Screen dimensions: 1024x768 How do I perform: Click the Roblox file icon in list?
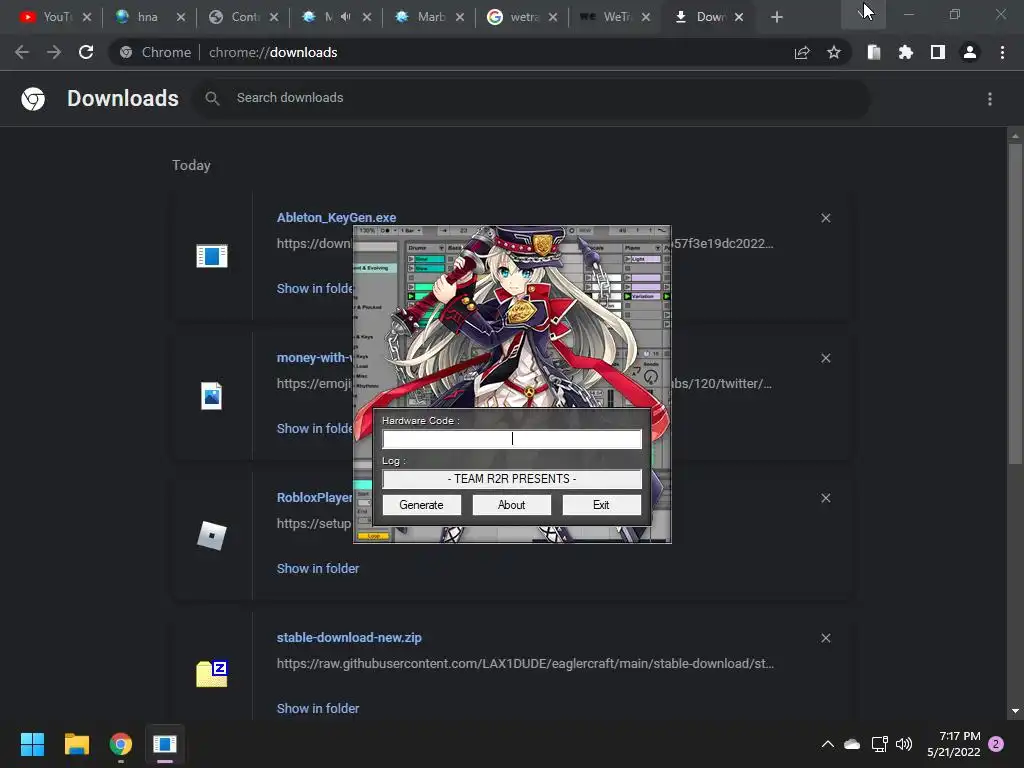(x=212, y=536)
